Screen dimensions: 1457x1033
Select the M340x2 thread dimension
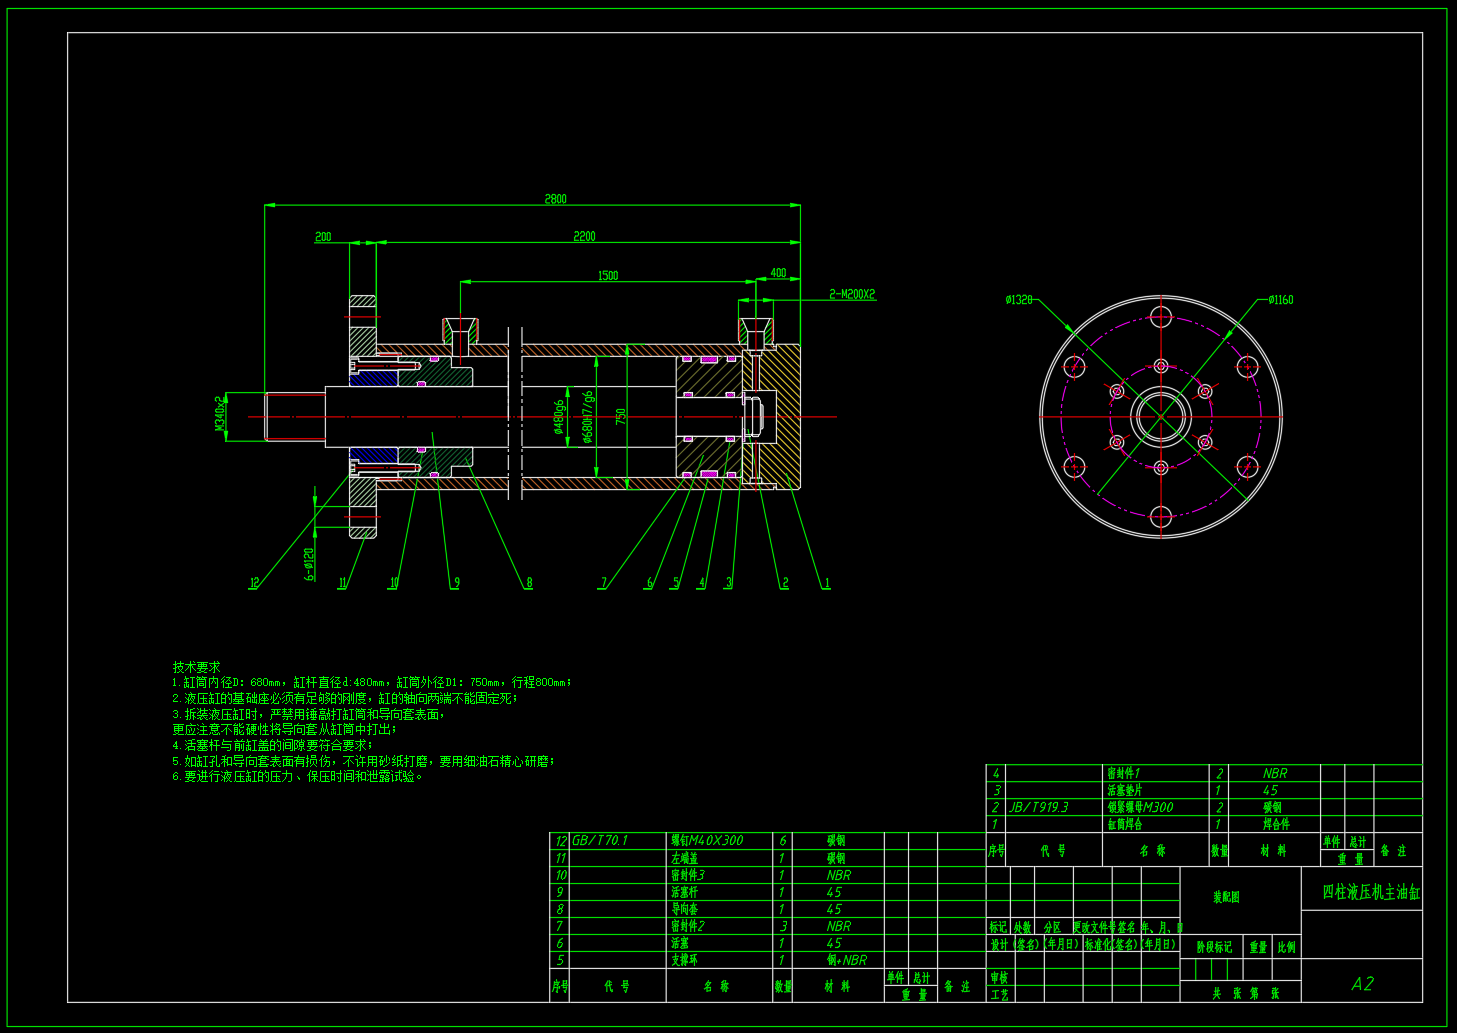220,413
